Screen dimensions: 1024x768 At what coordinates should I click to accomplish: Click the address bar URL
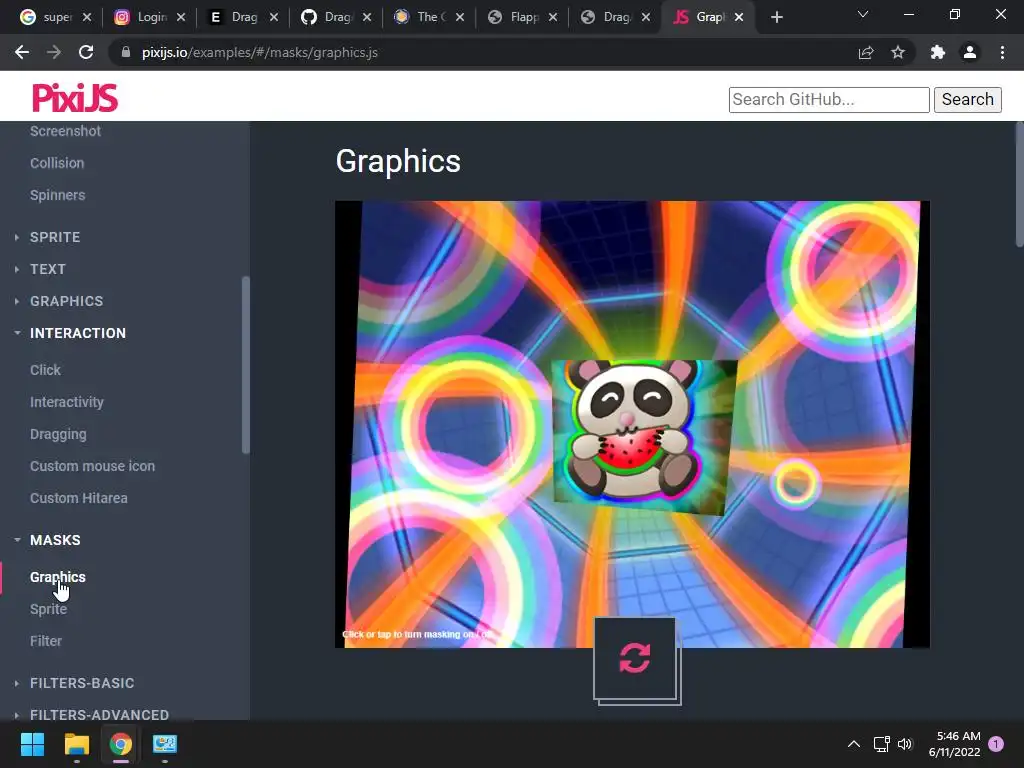point(259,52)
